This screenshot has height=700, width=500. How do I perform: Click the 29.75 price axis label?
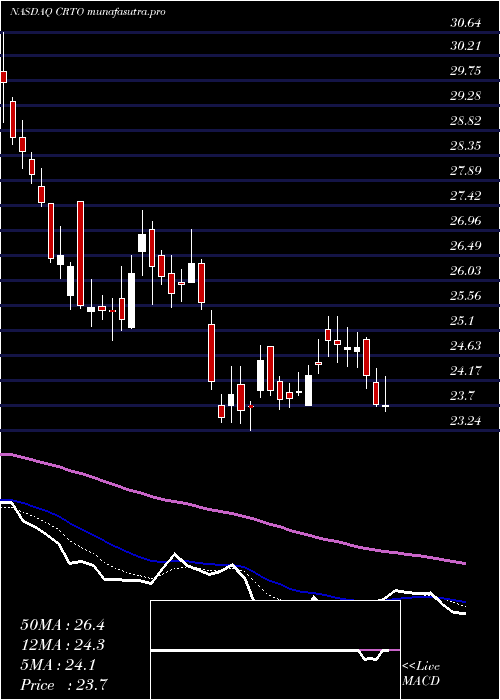pyautogui.click(x=466, y=71)
